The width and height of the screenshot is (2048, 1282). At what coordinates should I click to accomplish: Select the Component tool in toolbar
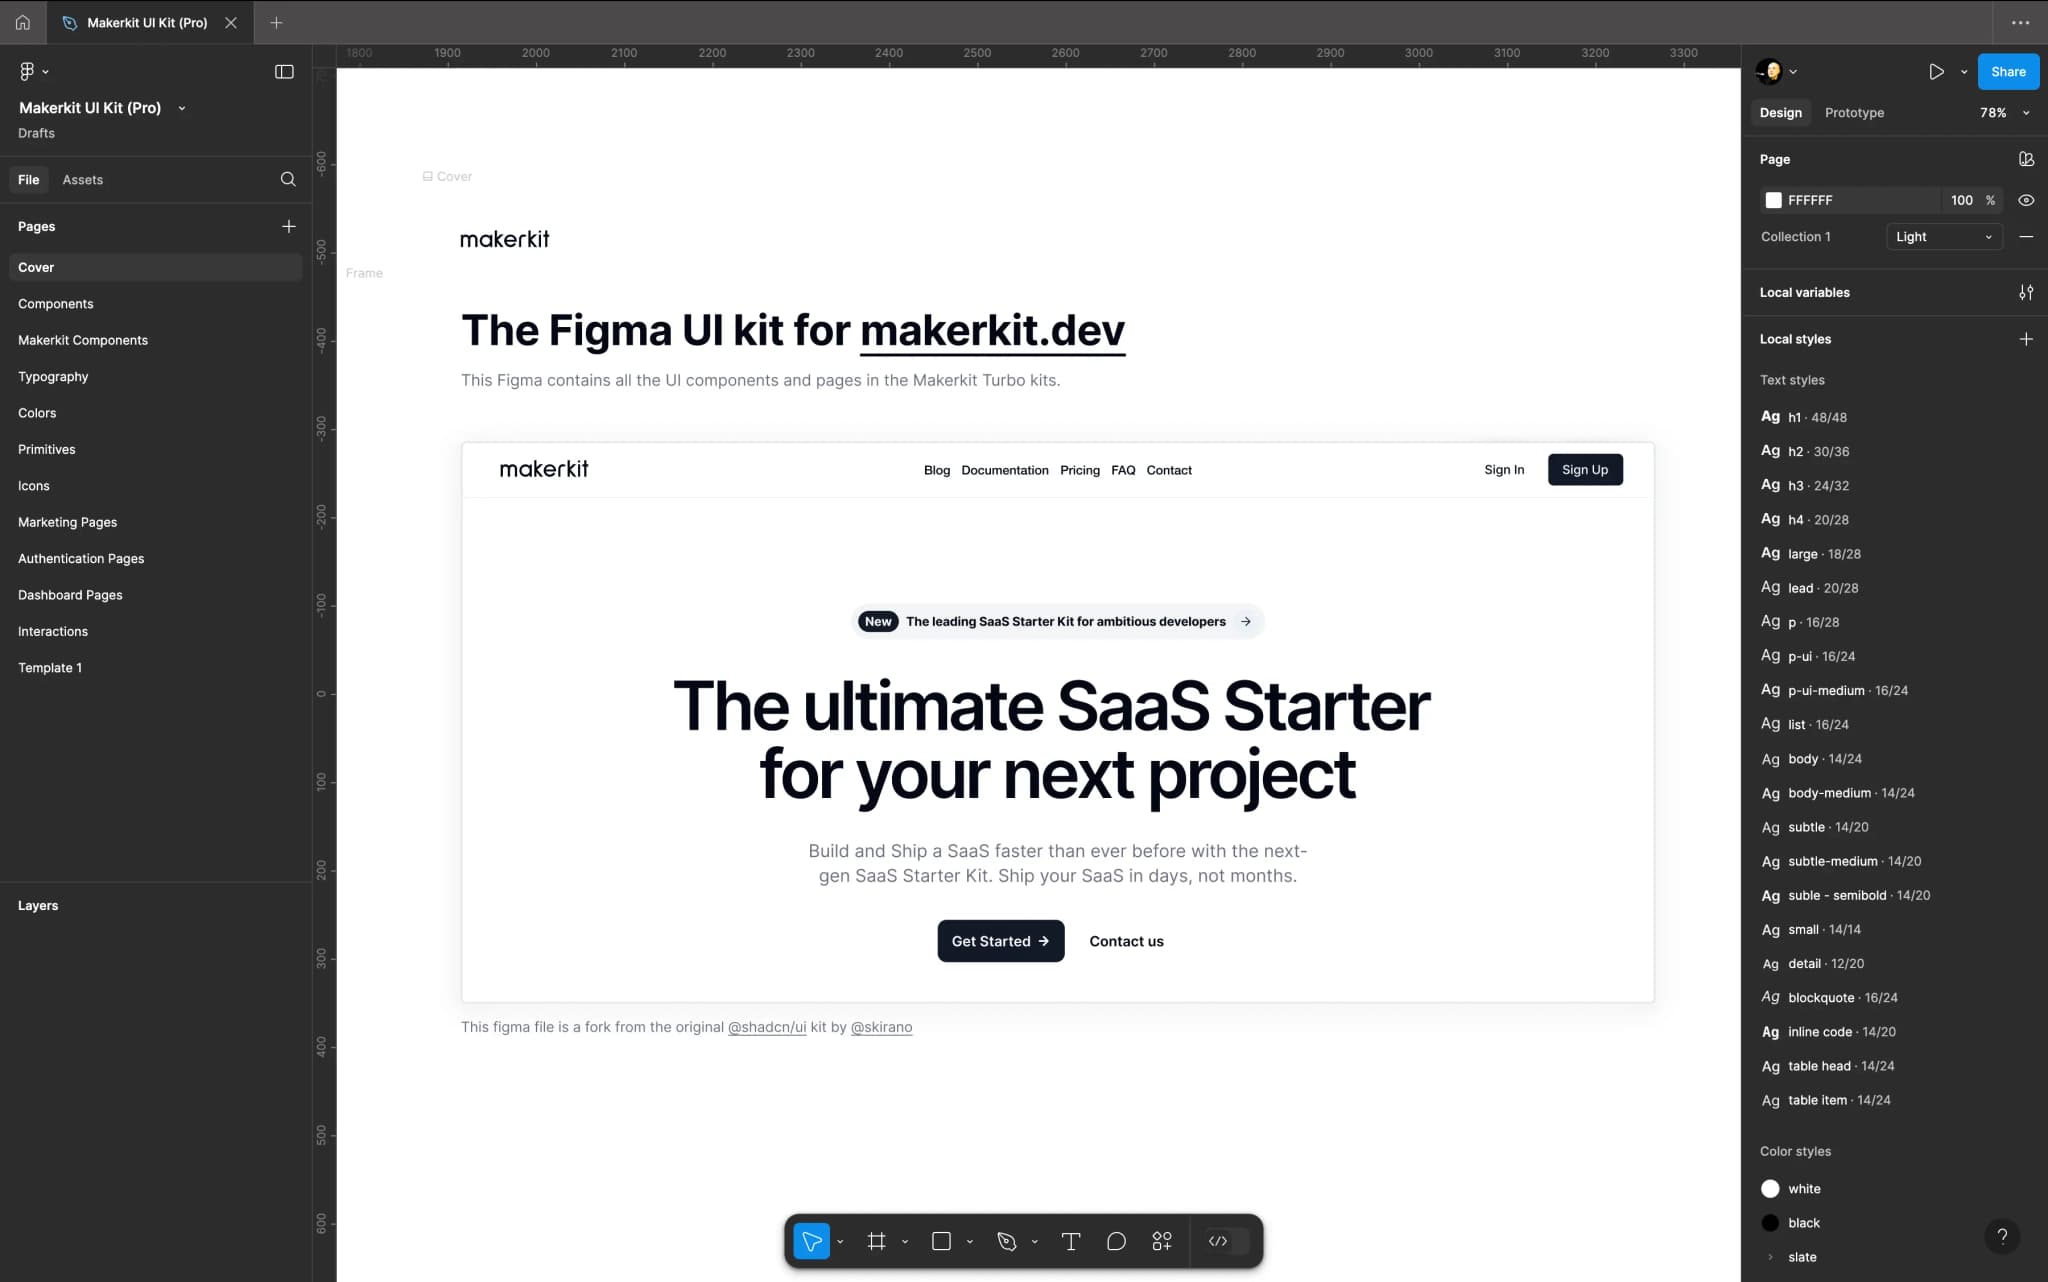[x=1162, y=1242]
